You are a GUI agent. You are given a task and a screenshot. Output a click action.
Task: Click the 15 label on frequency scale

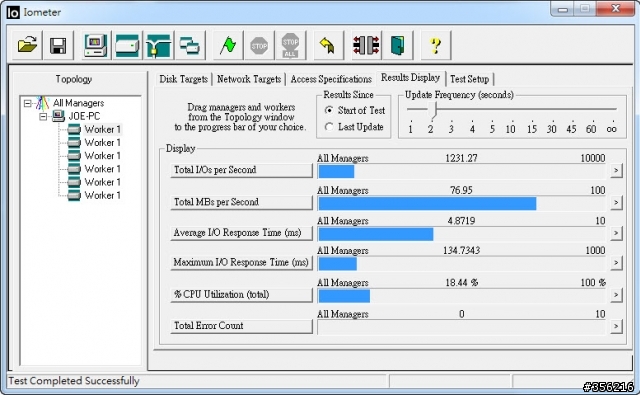pos(531,129)
